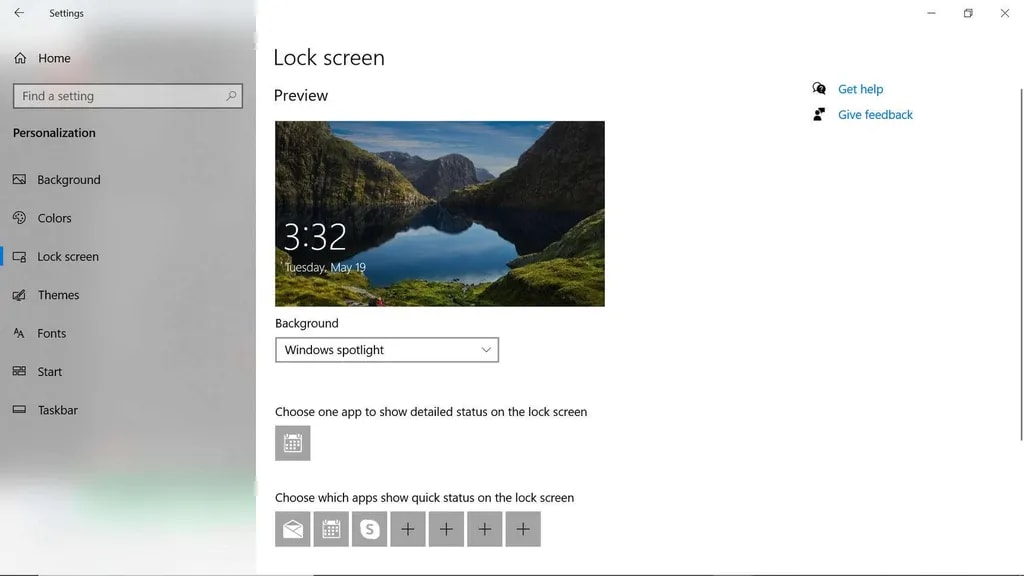Go to Settings Home
1024x576 pixels.
pos(53,58)
